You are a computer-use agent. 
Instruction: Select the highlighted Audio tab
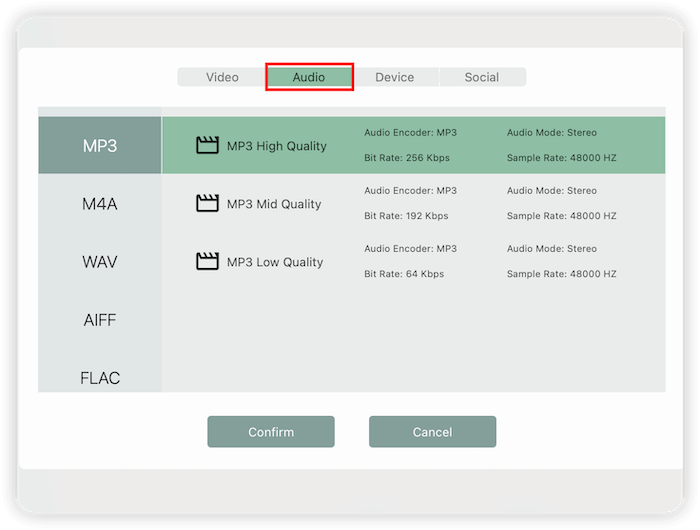pos(309,77)
